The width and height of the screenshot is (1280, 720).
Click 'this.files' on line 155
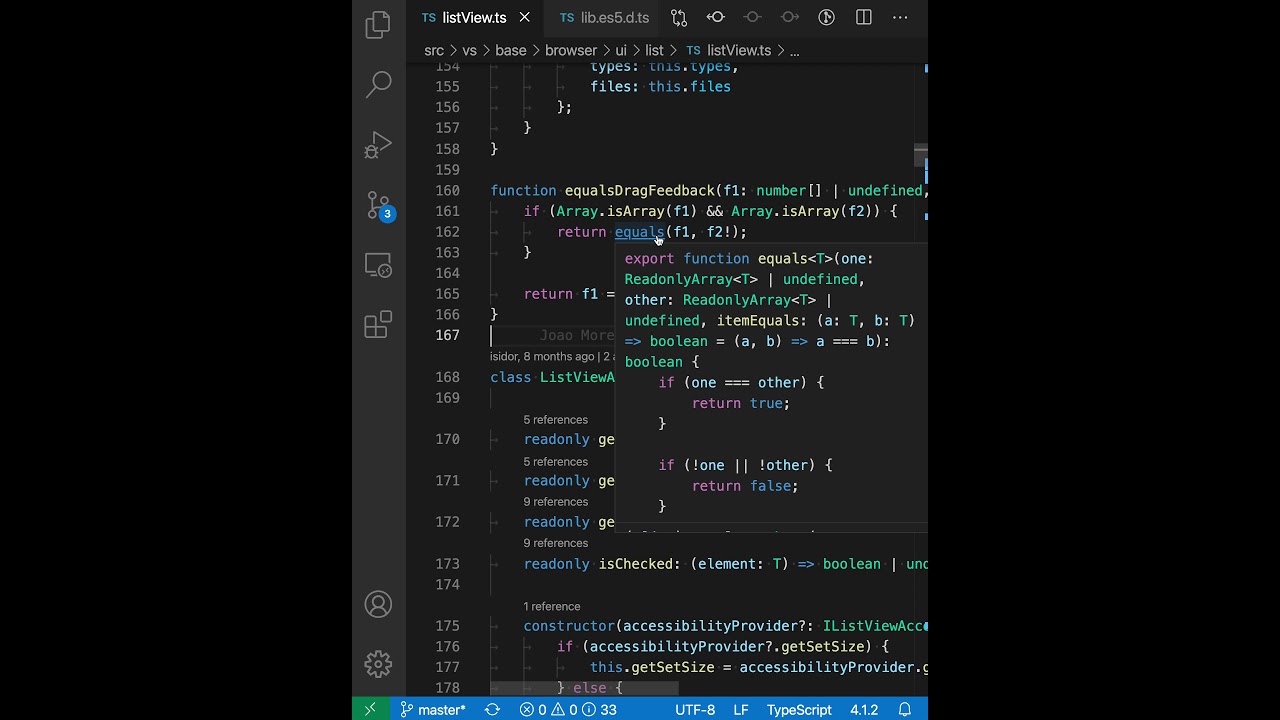[x=689, y=87]
